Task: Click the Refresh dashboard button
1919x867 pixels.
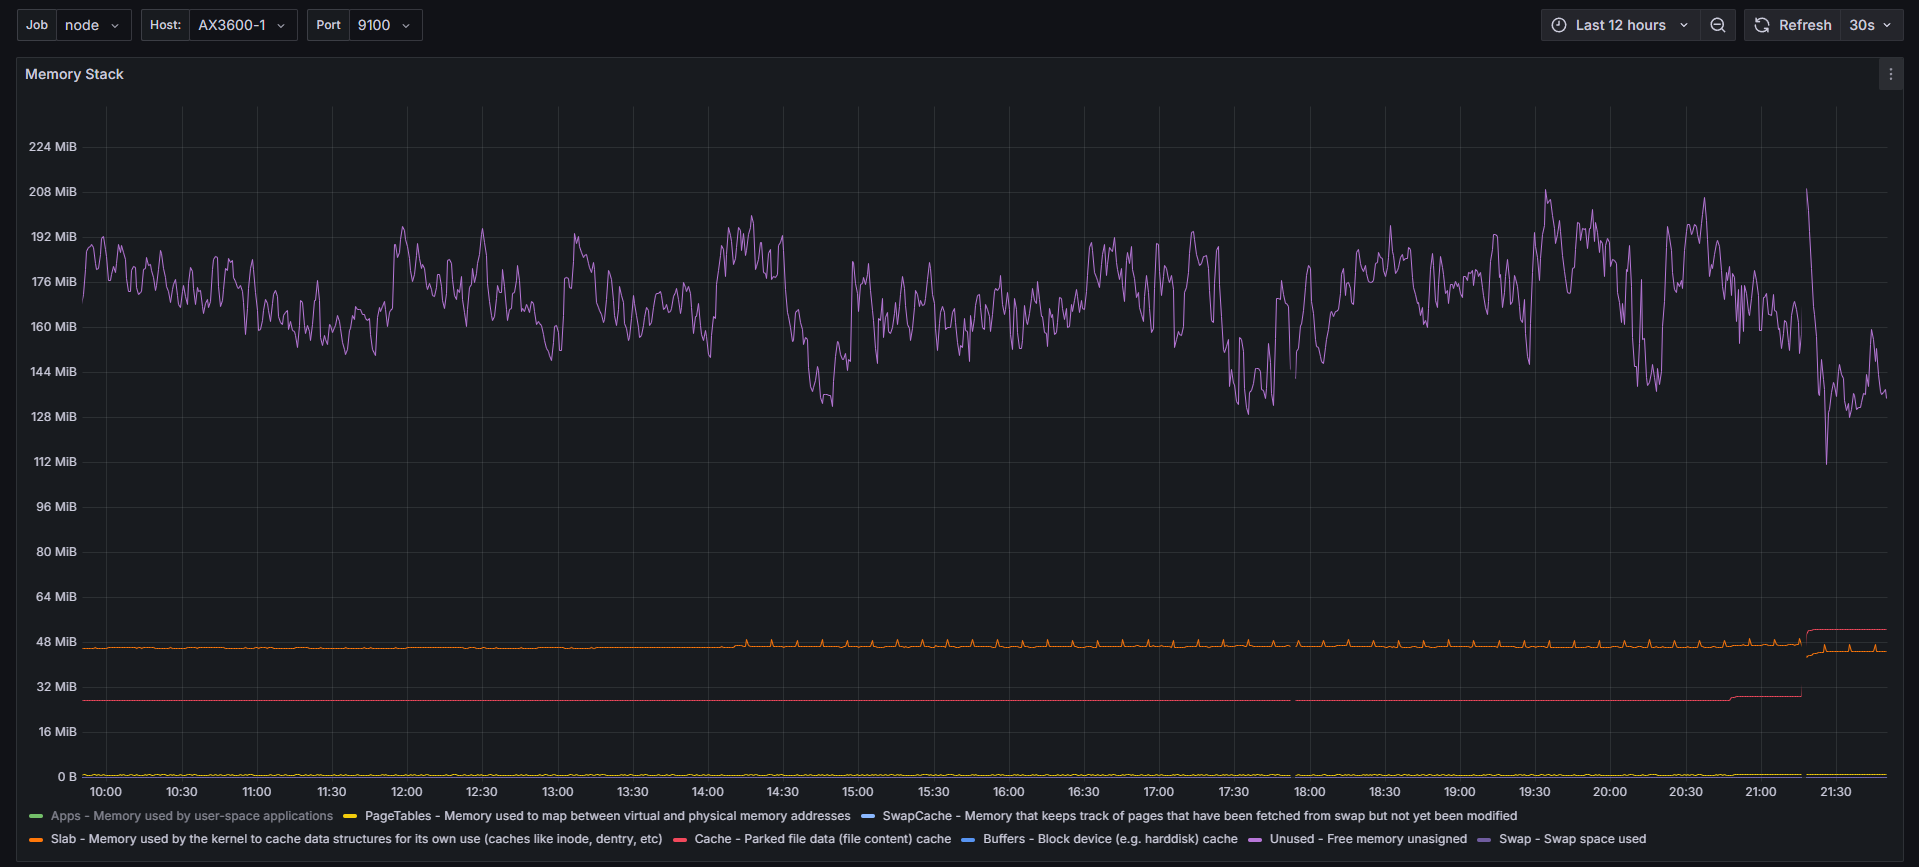Action: [x=1793, y=25]
